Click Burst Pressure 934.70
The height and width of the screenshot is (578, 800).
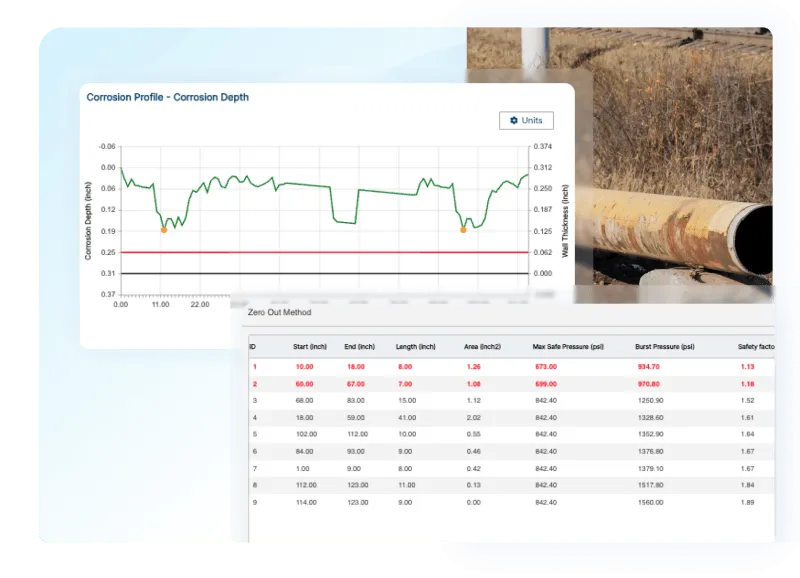point(648,367)
